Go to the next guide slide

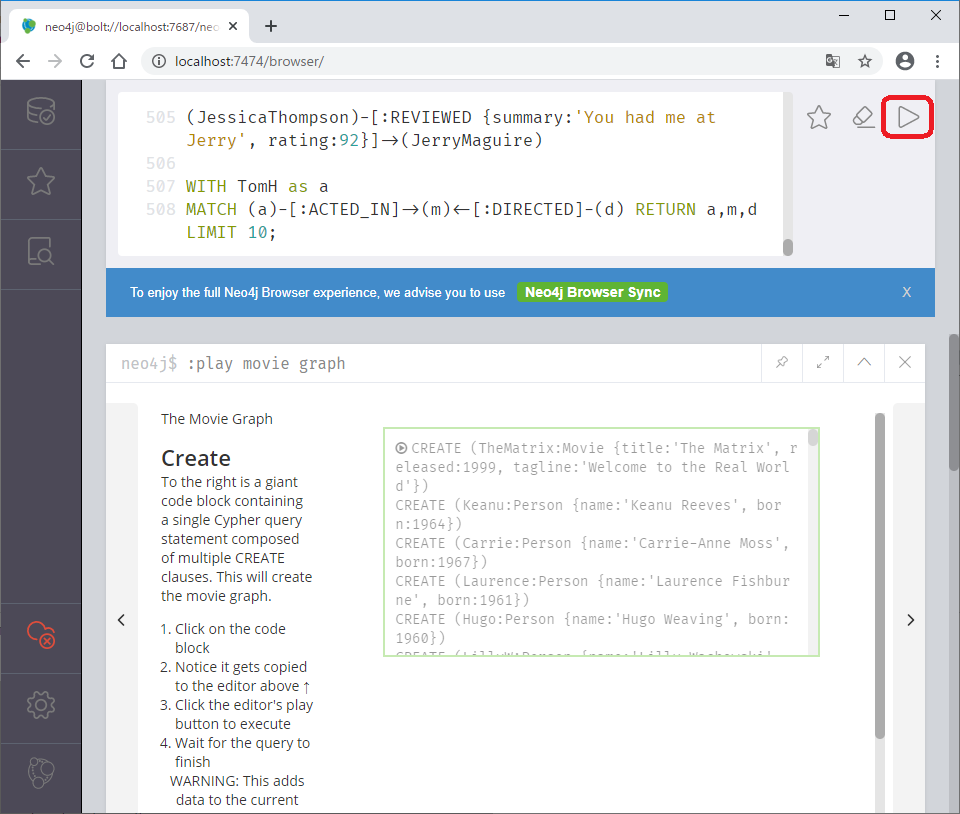910,620
